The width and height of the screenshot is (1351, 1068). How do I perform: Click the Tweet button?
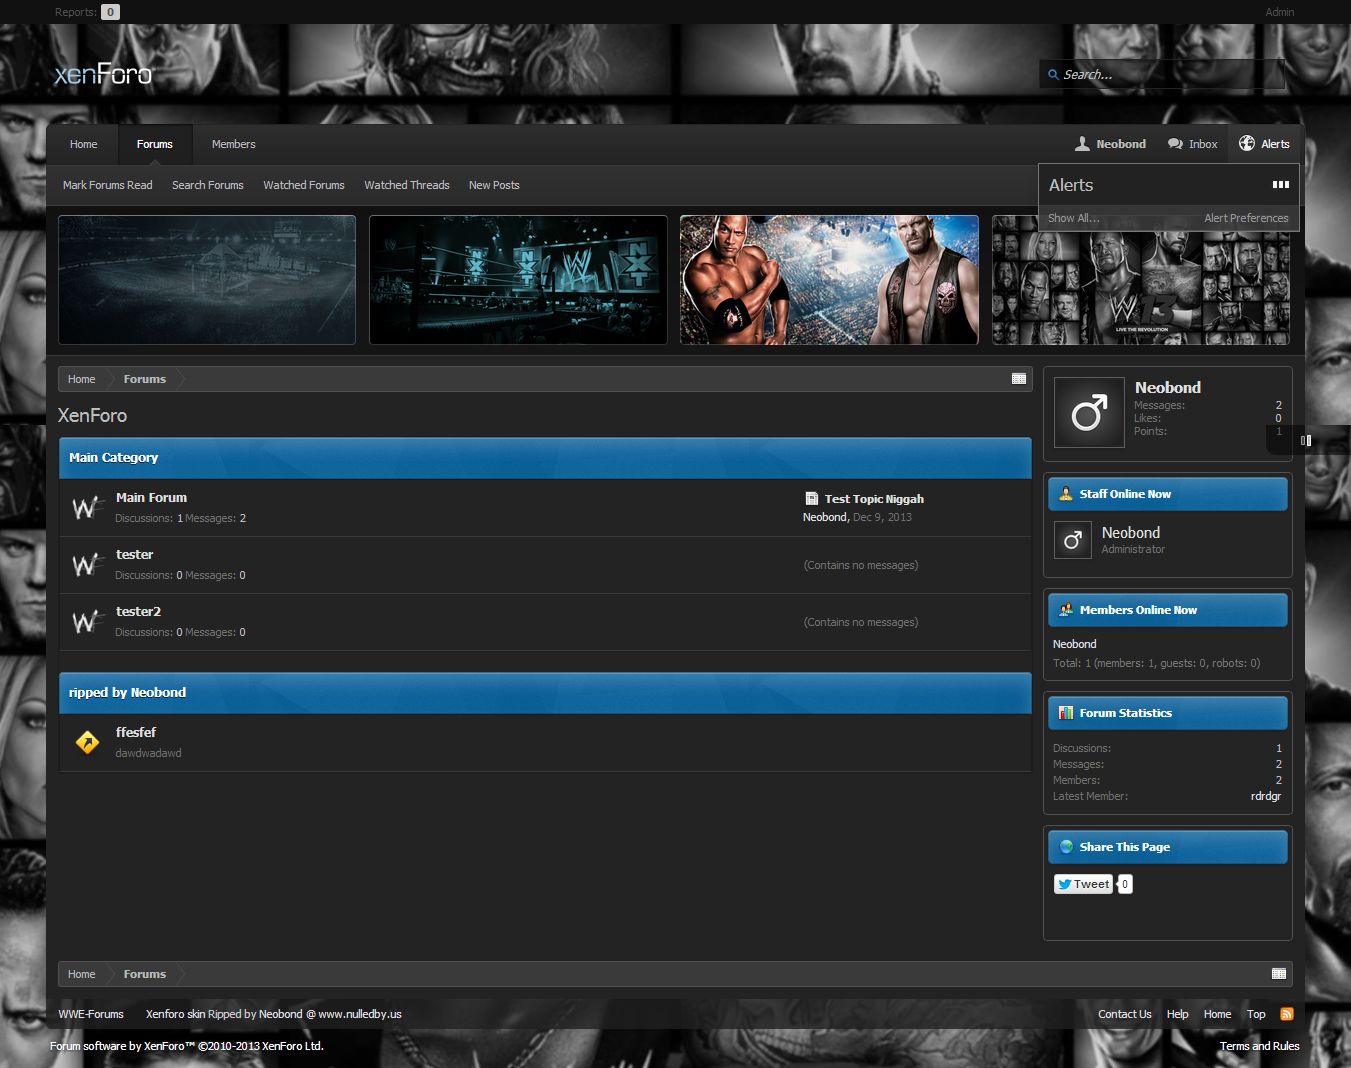pos(1083,884)
